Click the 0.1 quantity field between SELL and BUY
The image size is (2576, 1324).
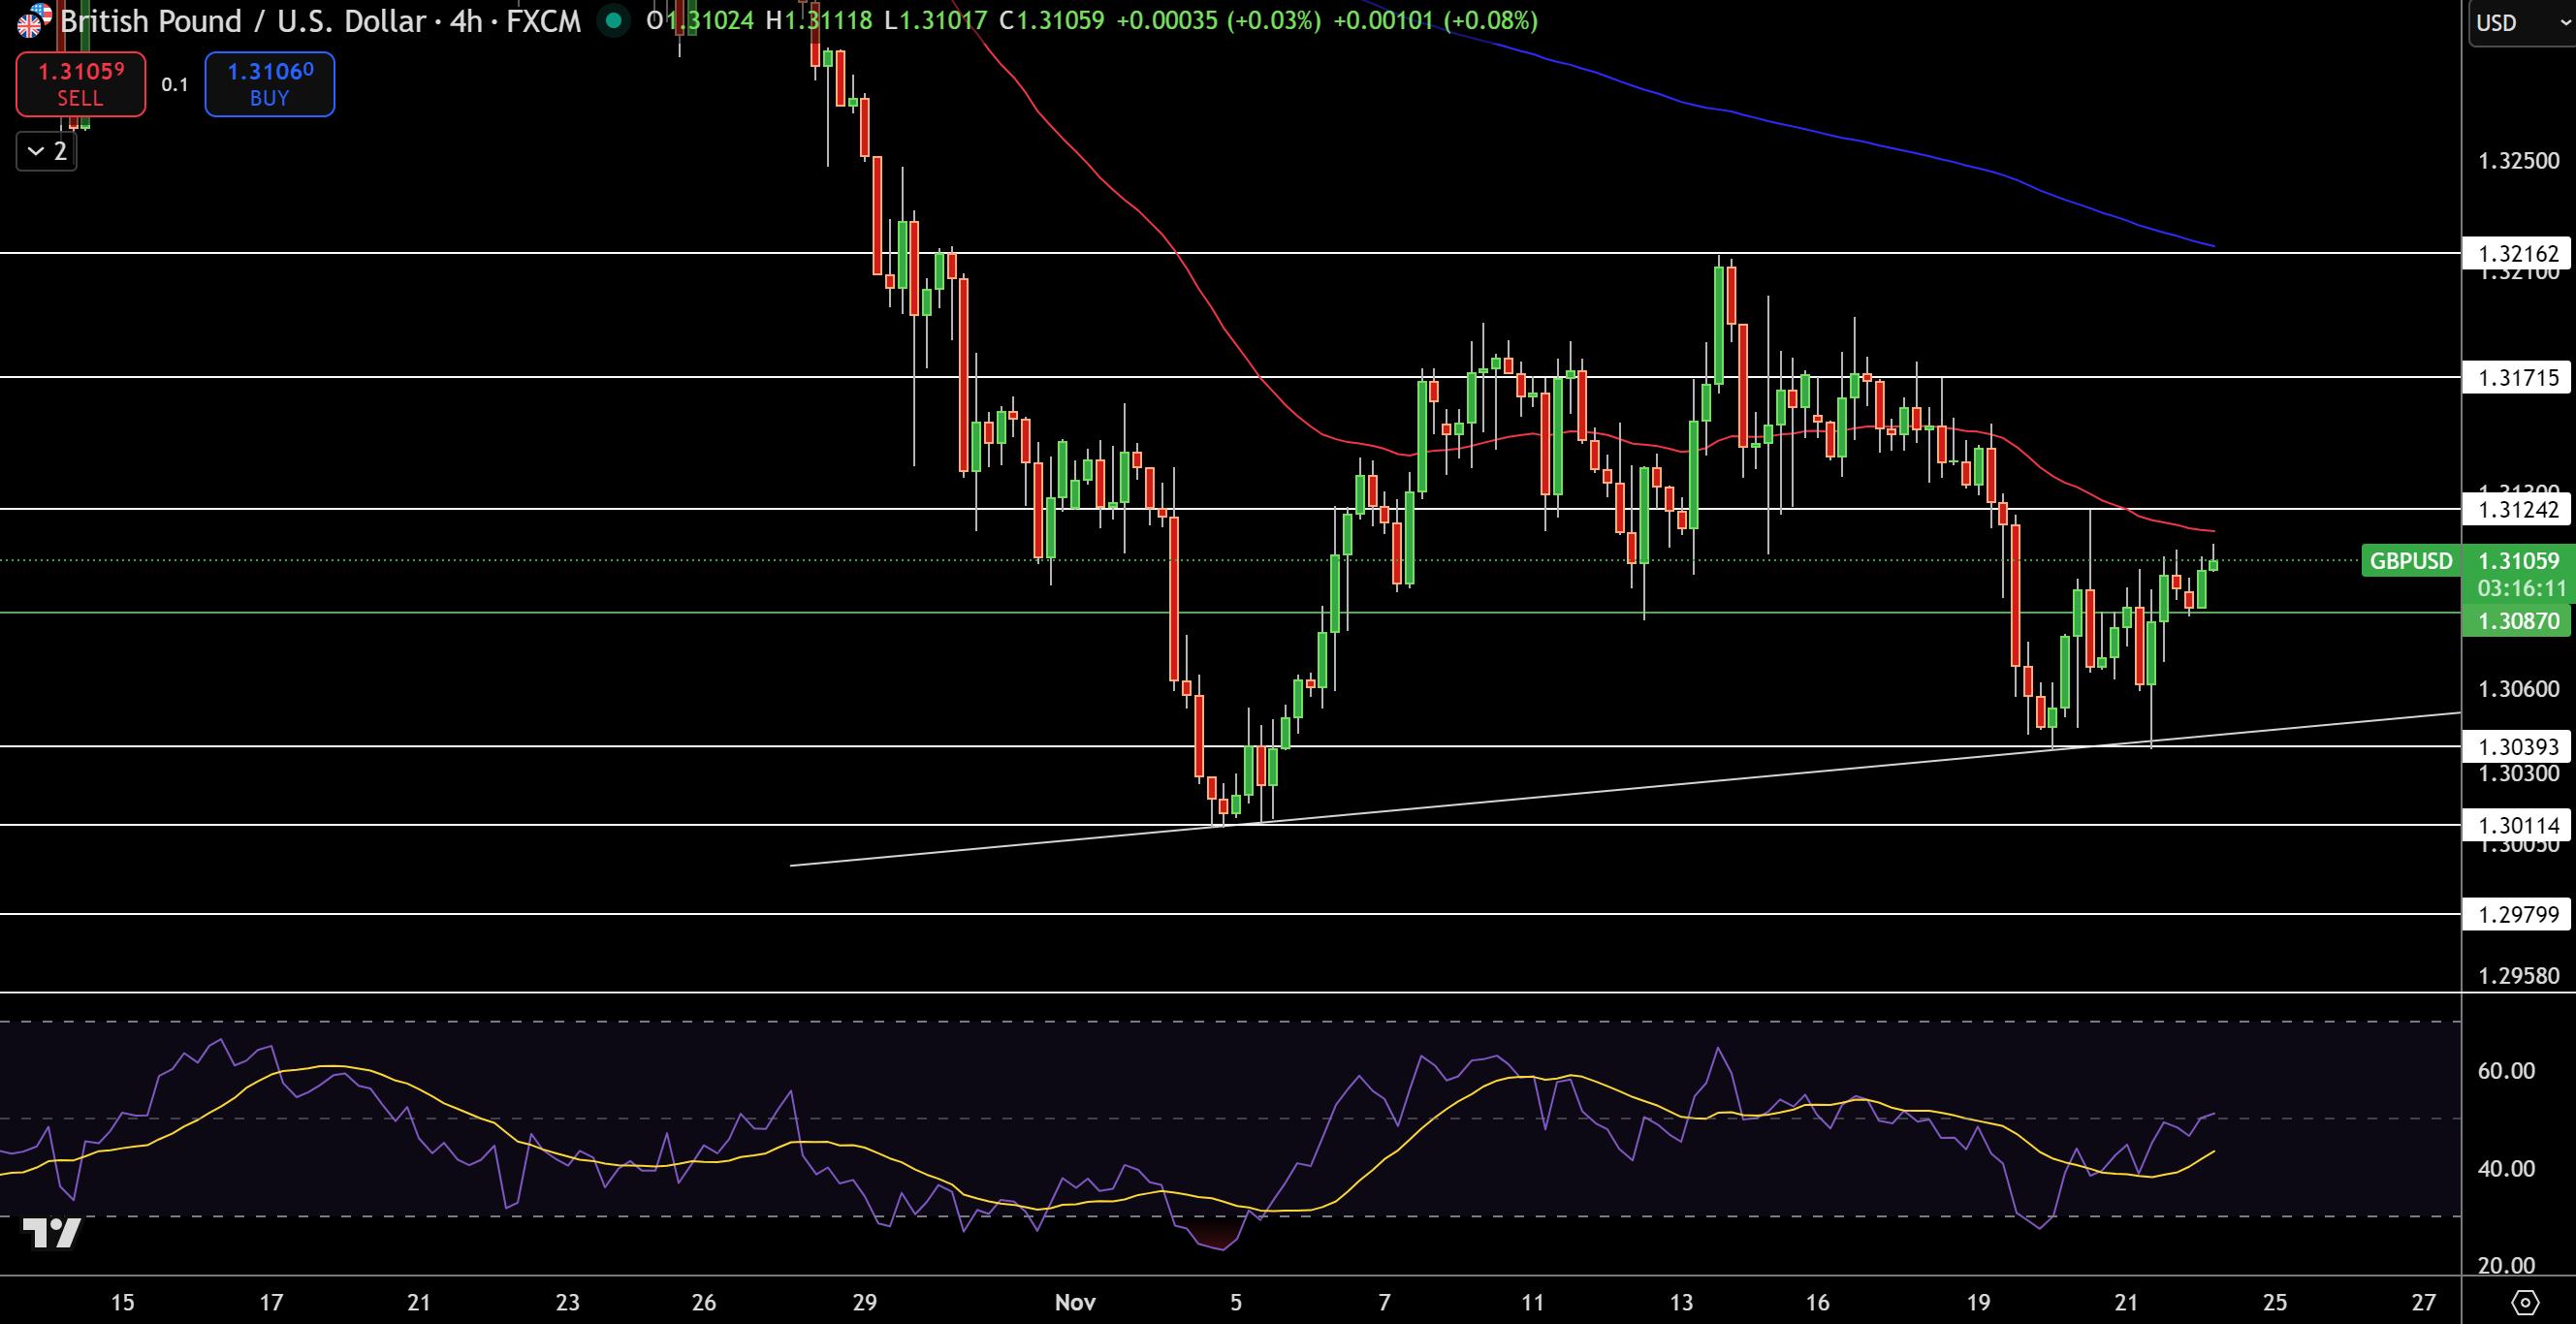tap(174, 84)
